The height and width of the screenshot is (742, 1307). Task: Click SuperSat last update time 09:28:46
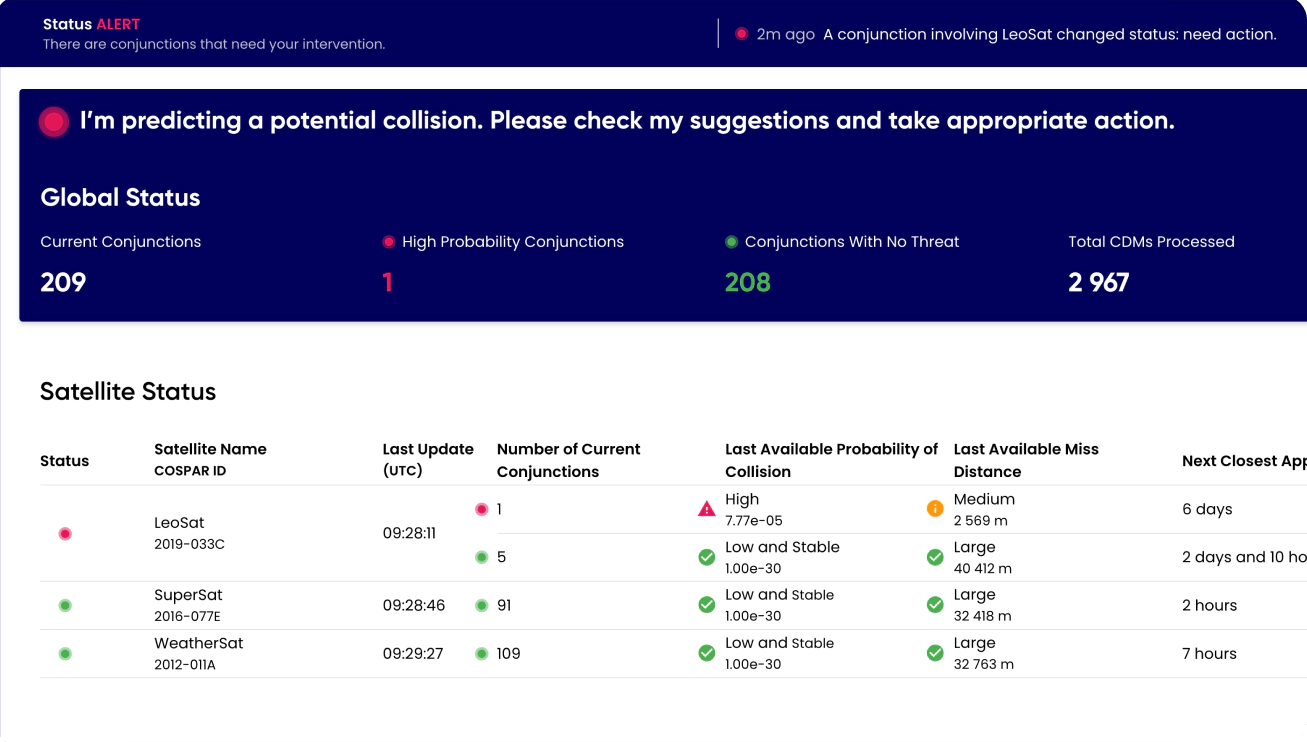[x=414, y=605]
